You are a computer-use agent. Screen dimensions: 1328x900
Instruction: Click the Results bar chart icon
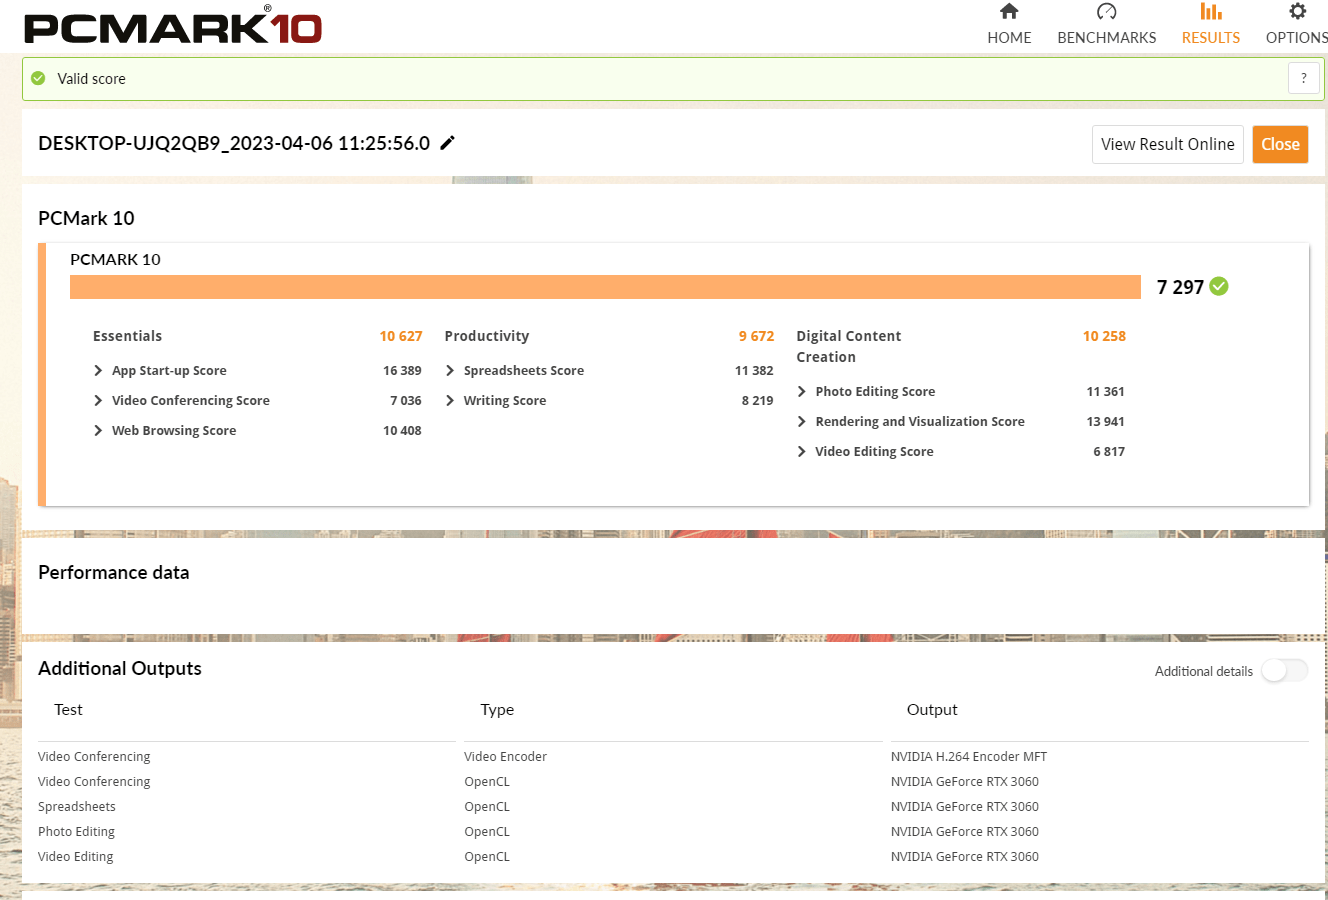[x=1210, y=12]
